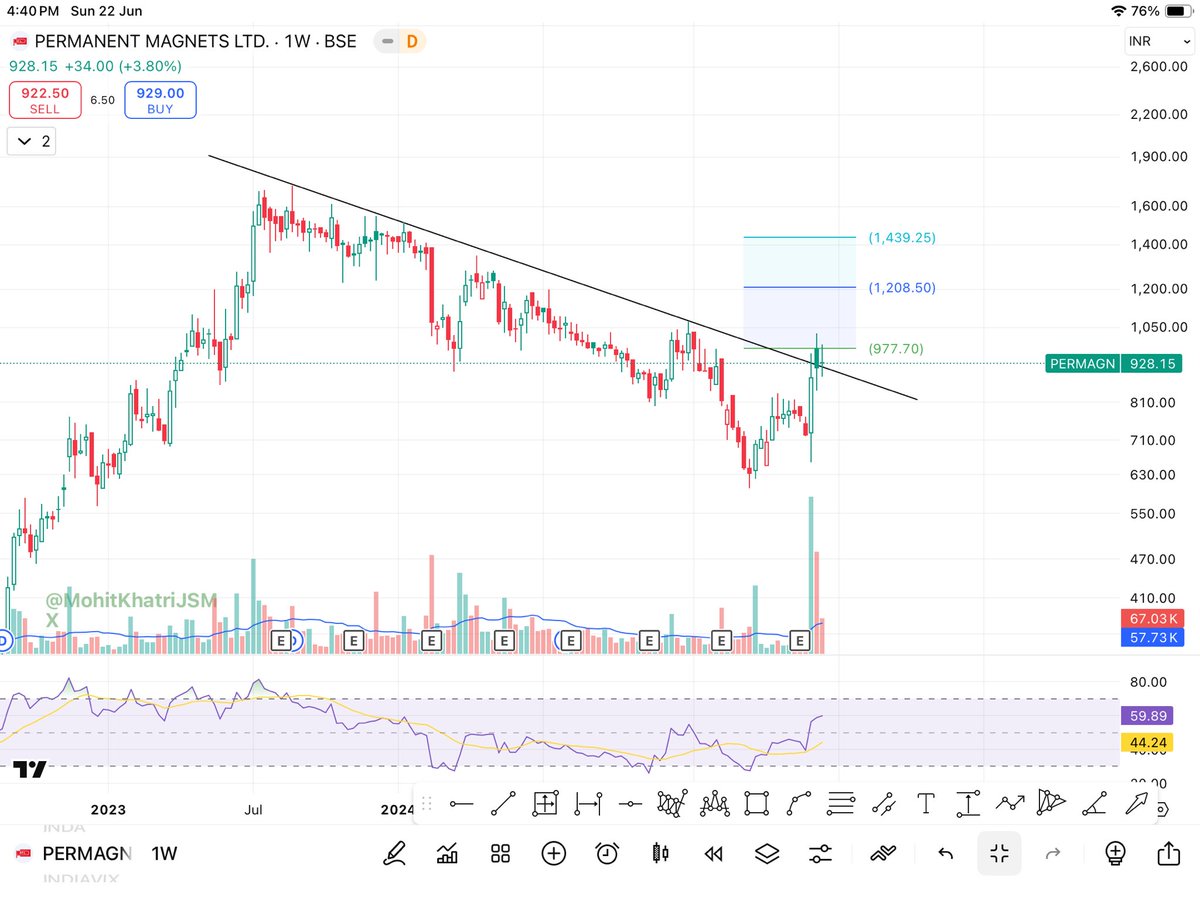
Task: Open chart settings sliders icon
Action: (820, 854)
